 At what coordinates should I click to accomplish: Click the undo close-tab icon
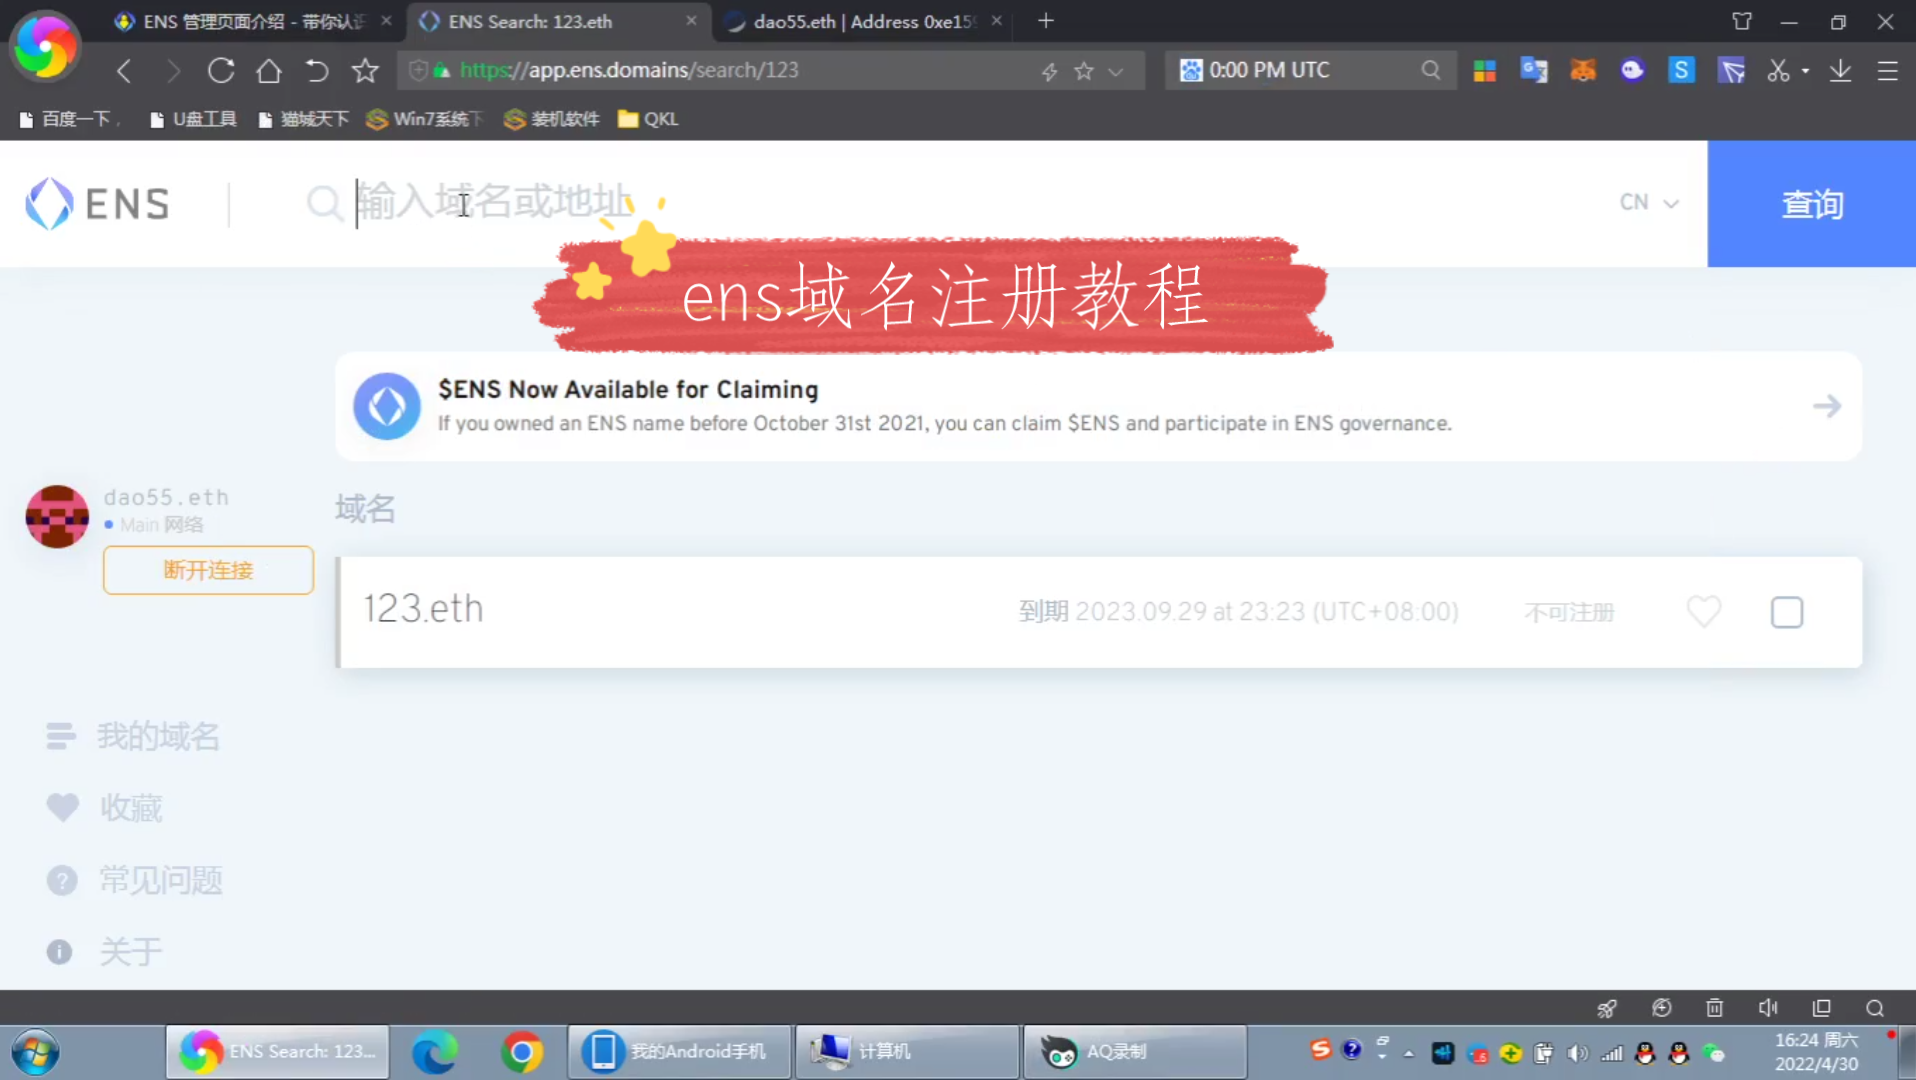317,71
